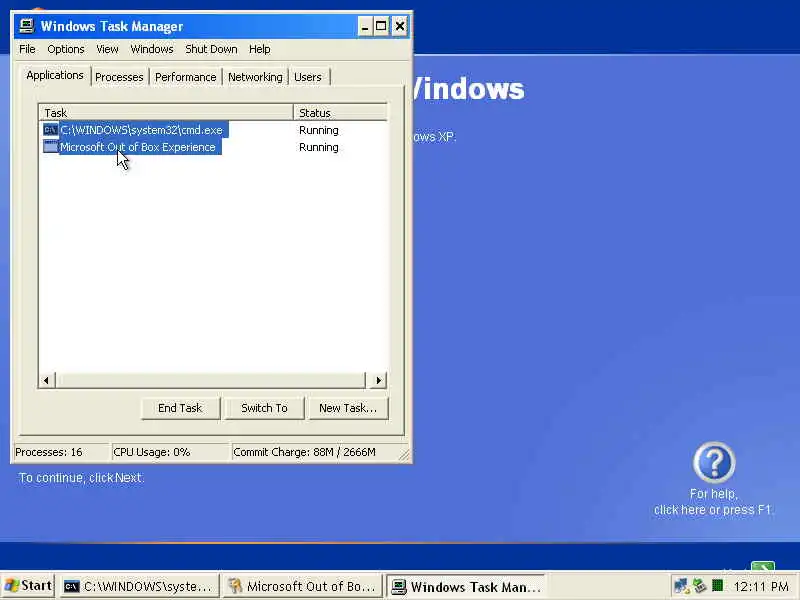
Task: Open the Options menu
Action: point(66,49)
